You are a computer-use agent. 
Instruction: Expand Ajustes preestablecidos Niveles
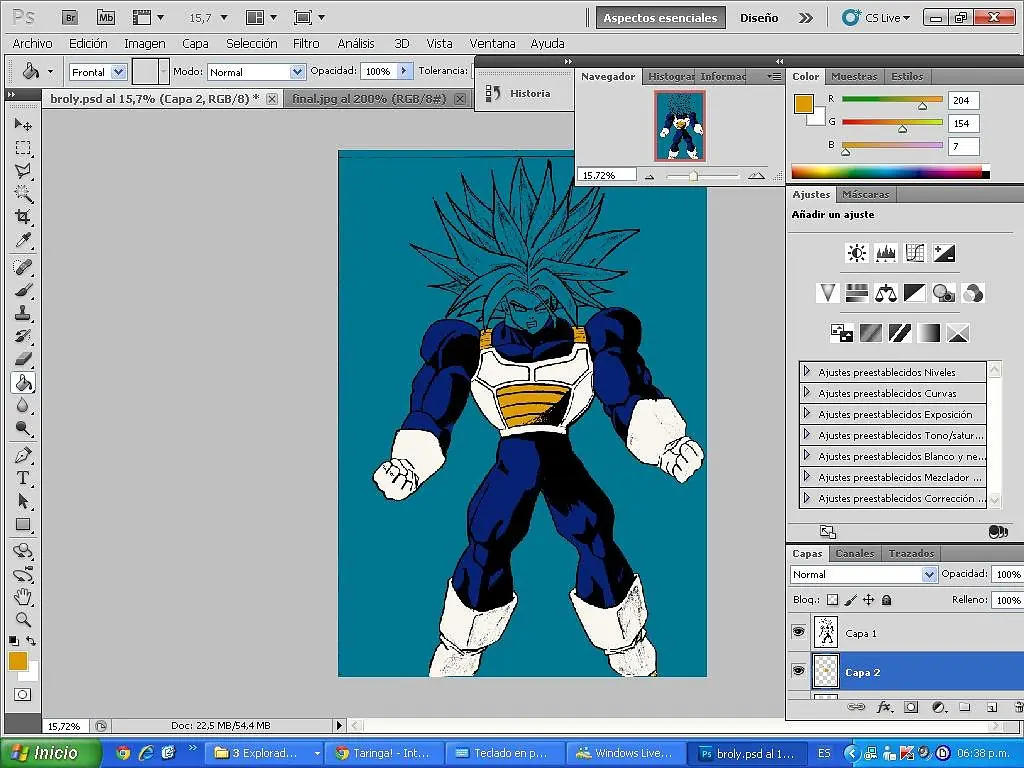(807, 372)
